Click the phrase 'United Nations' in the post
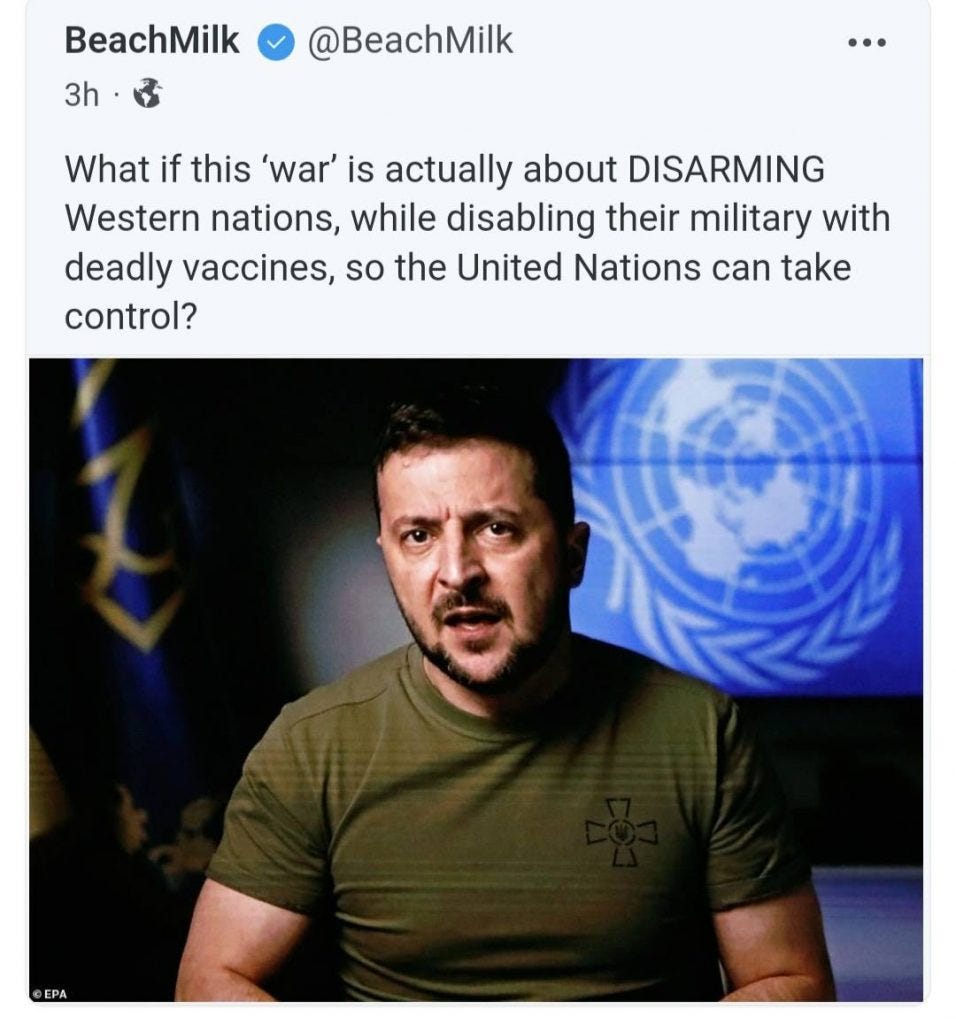This screenshot has width=956, height=1024. point(578,268)
